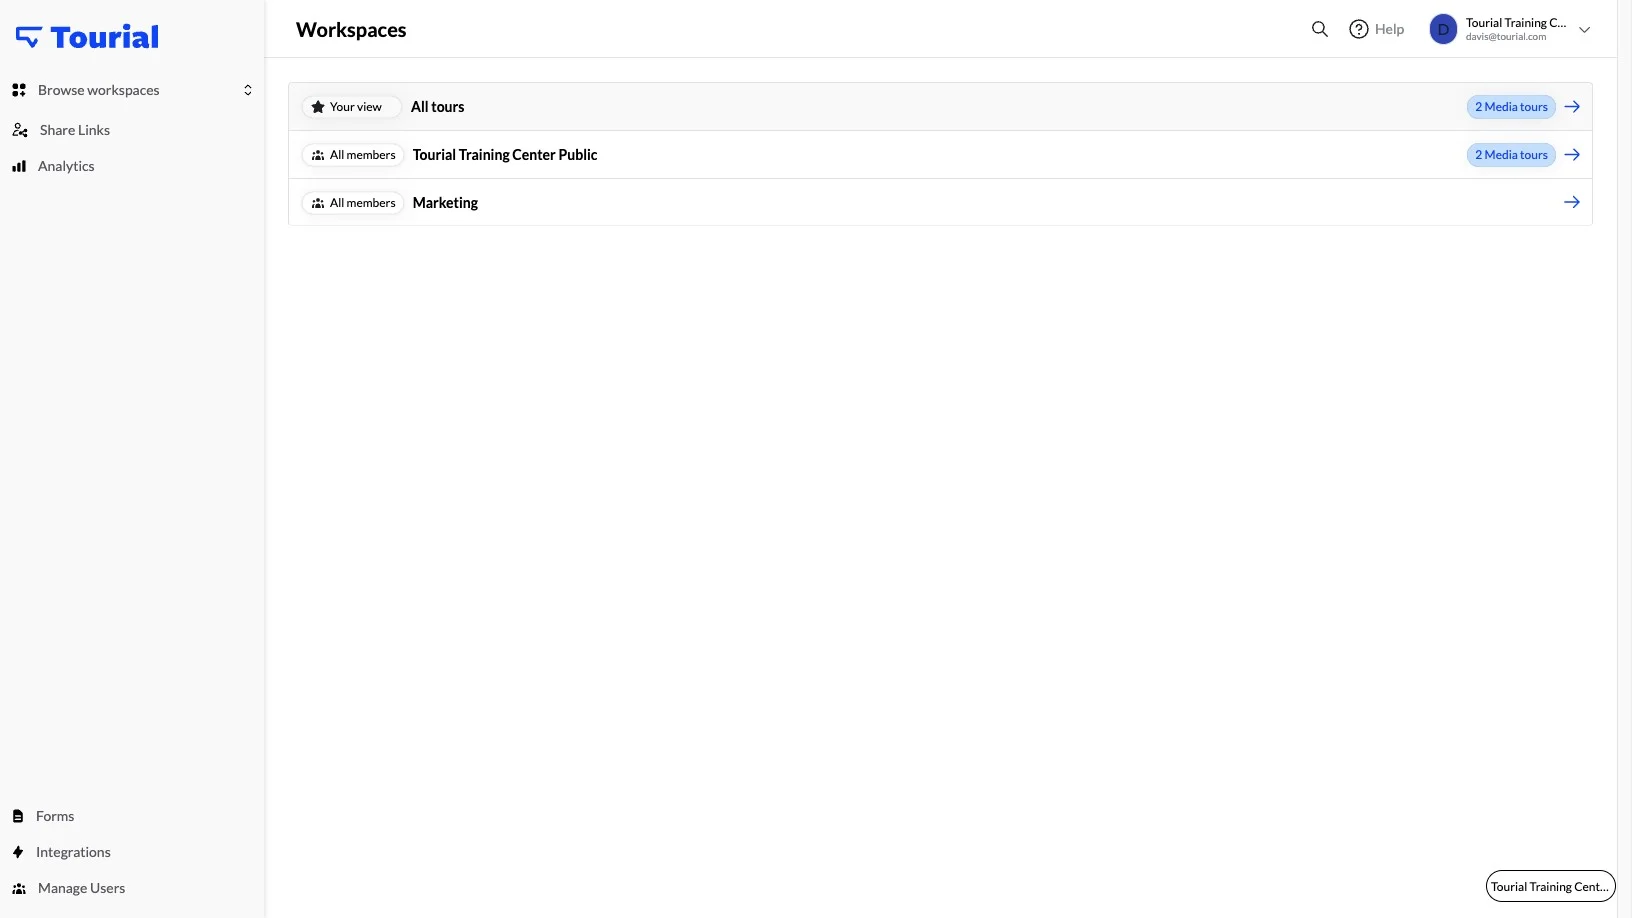Click arrow icon on Training Center Public row

pos(1572,155)
